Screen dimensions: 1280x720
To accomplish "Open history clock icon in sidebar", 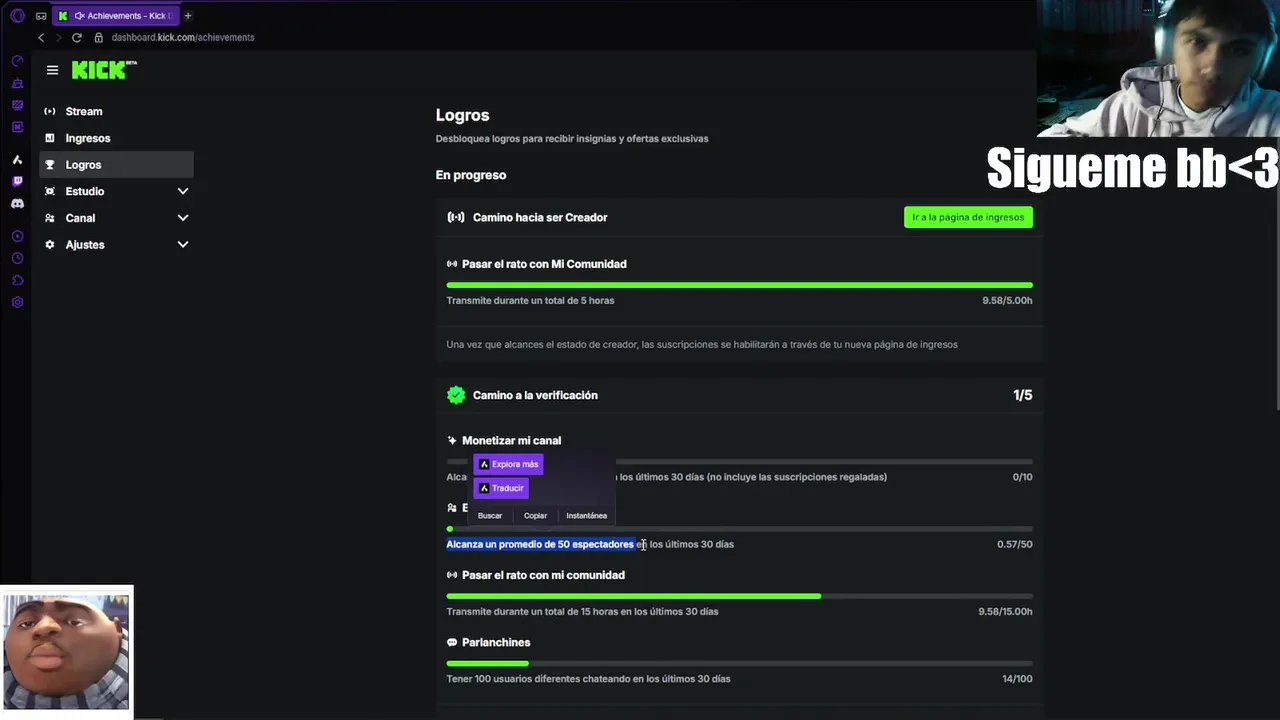I will [x=17, y=258].
